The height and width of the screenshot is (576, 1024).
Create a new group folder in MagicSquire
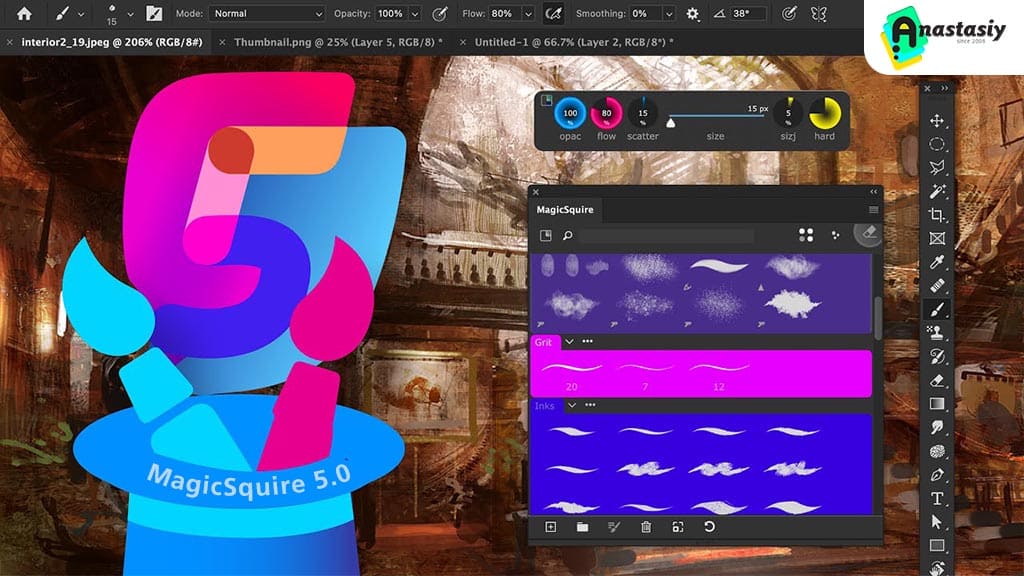click(583, 527)
